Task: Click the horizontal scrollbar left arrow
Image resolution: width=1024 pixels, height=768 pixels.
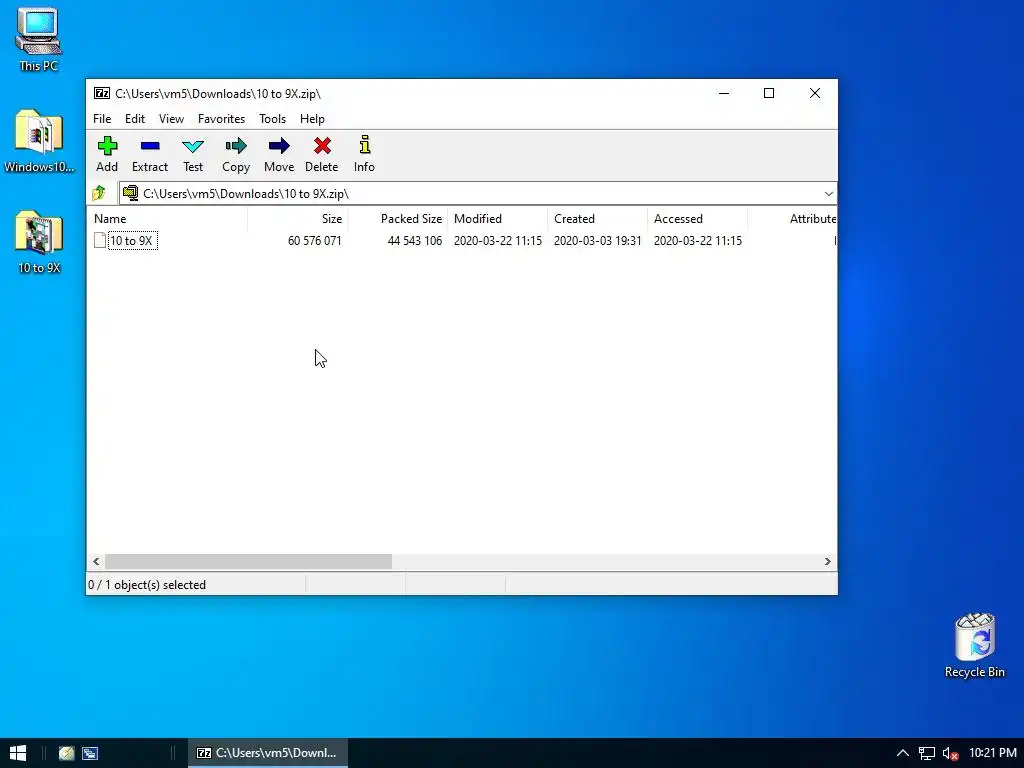Action: coord(97,562)
